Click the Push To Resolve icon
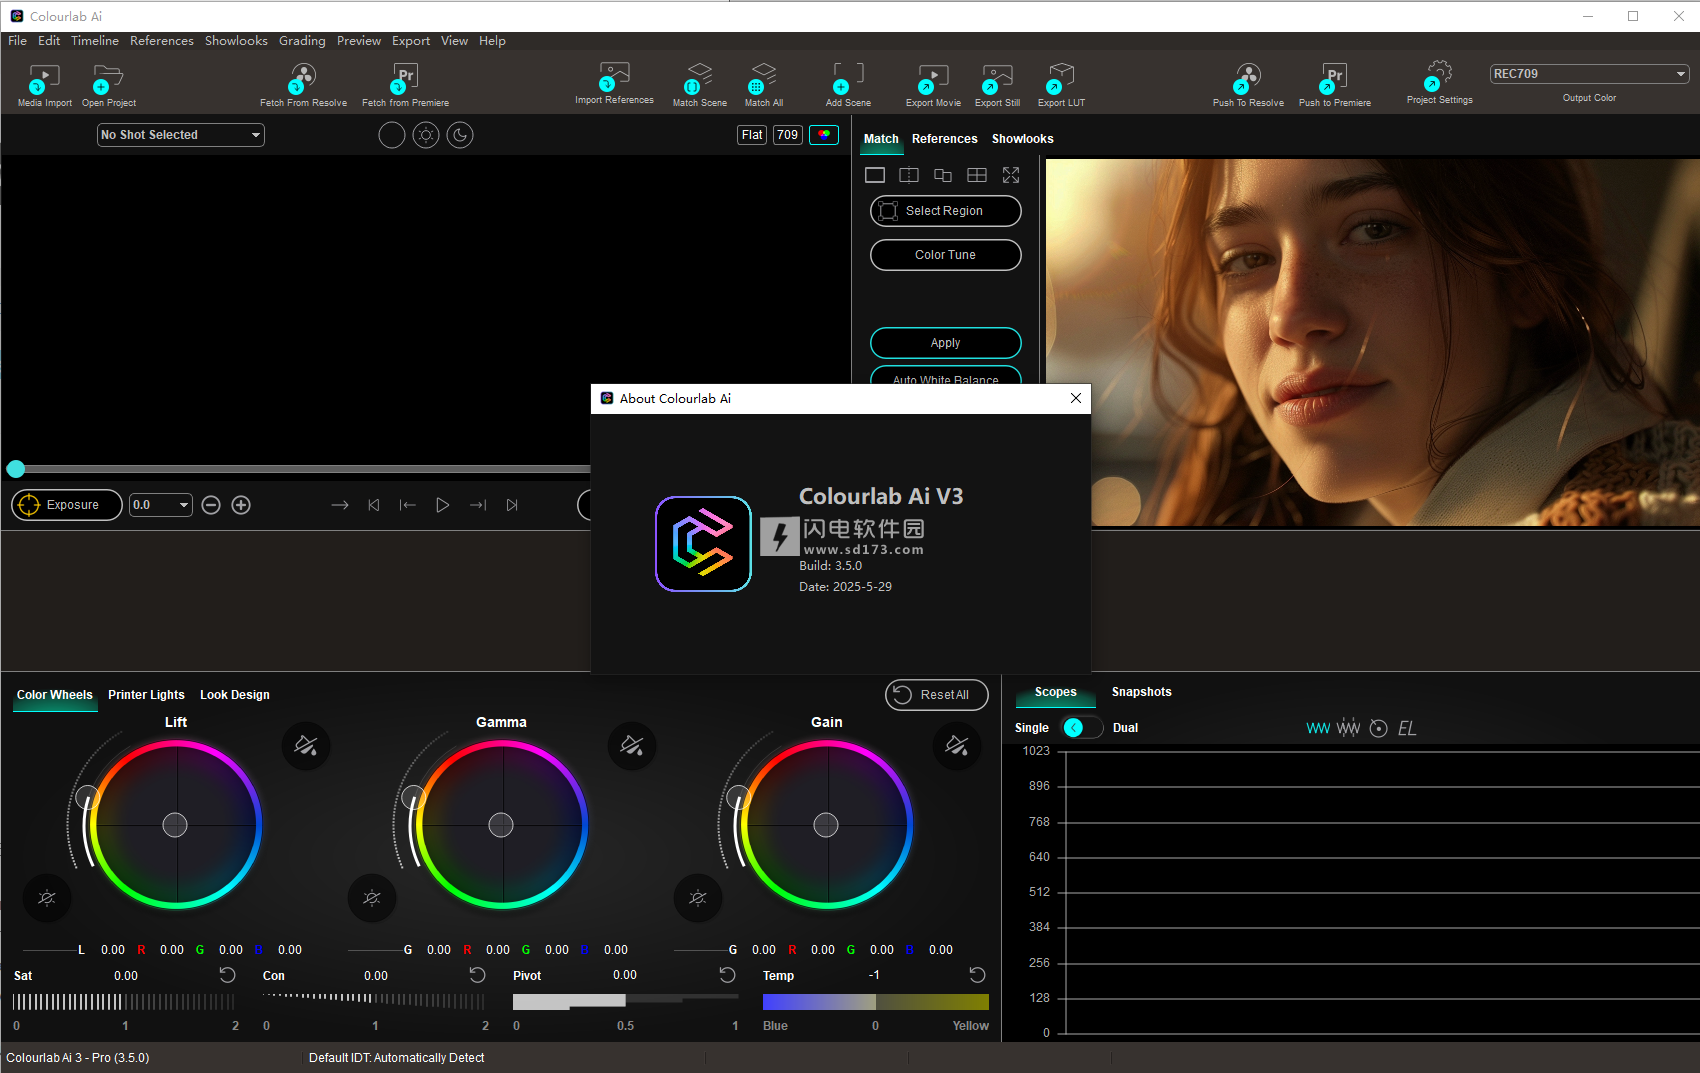 click(1248, 78)
